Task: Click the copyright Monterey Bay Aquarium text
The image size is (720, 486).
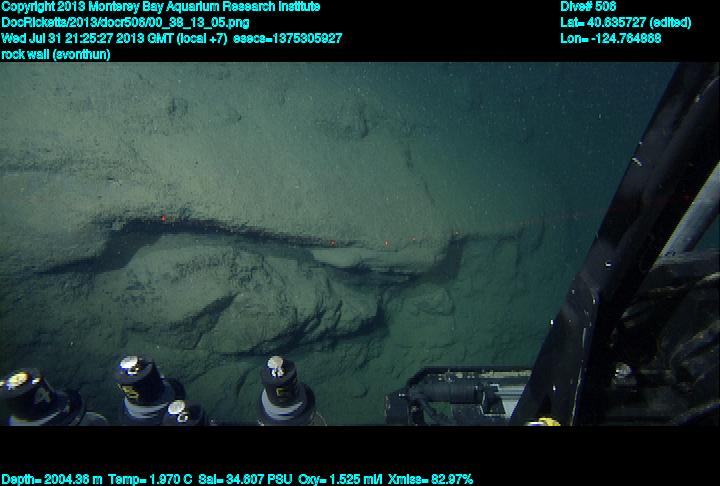Action: 161,6
